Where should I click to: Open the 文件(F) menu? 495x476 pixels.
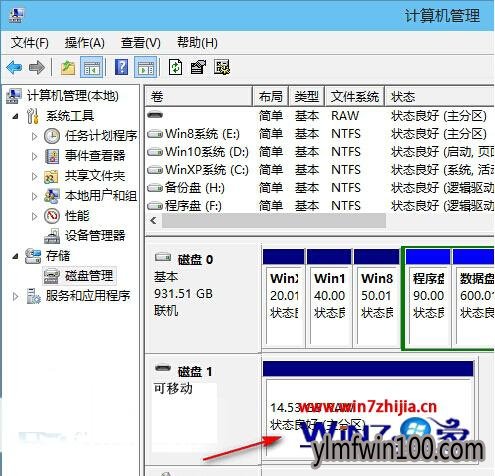coord(30,43)
